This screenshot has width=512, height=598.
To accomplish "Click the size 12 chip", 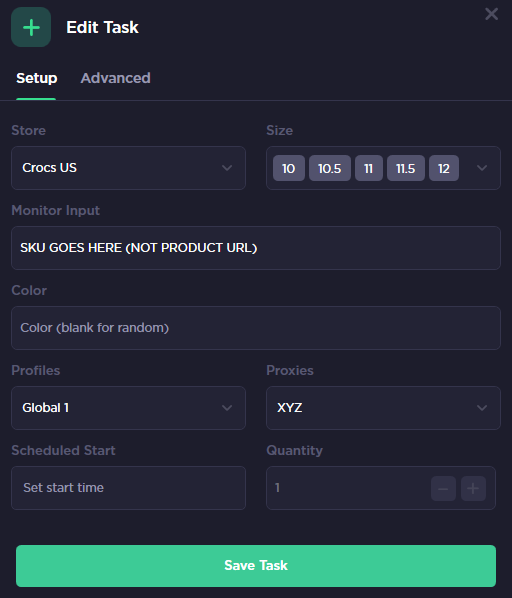I will click(443, 168).
